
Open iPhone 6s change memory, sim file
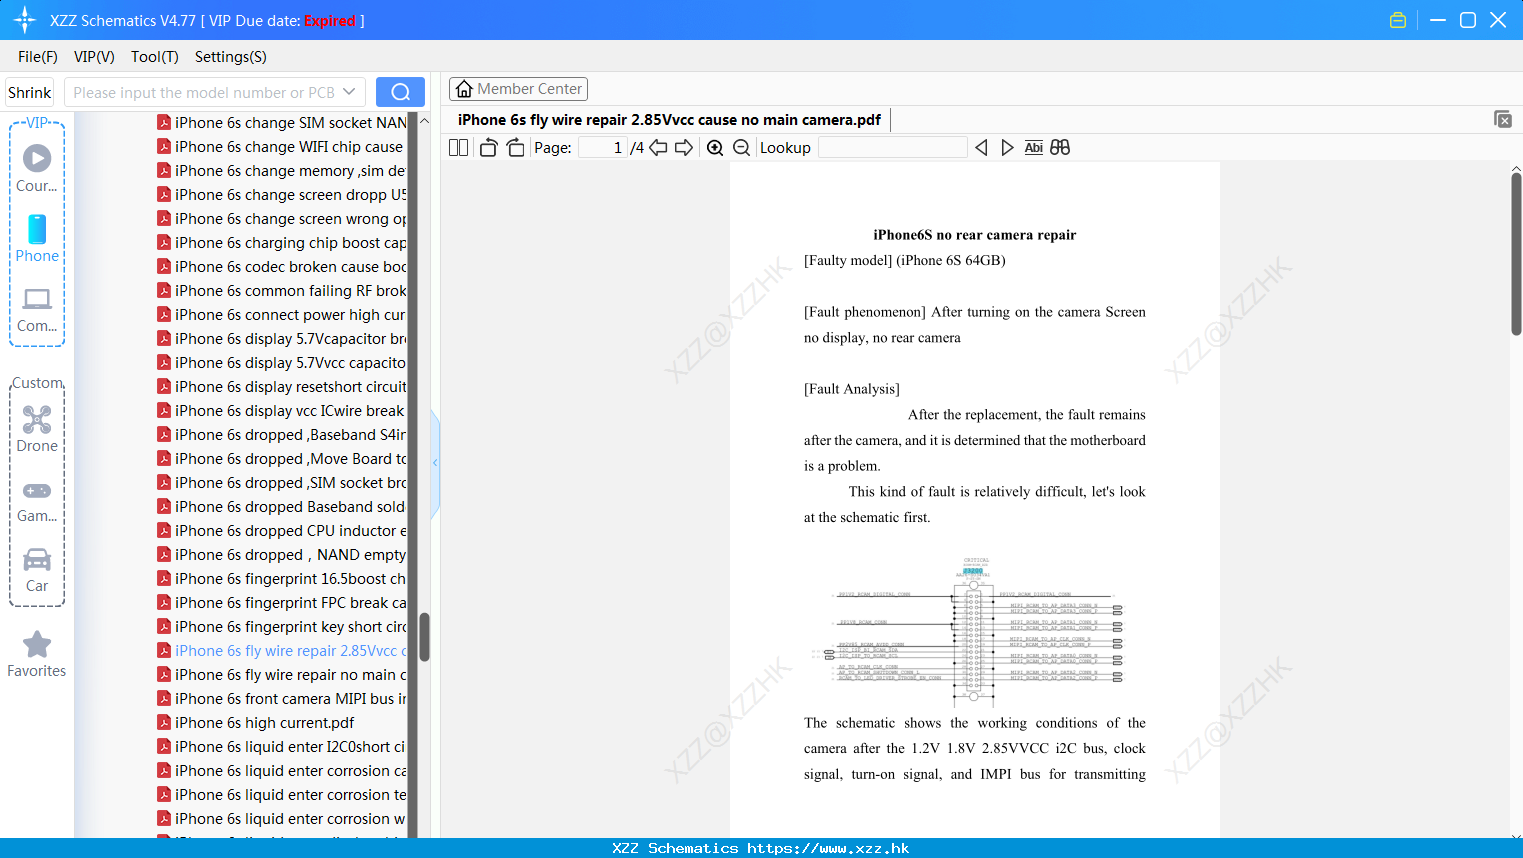281,171
